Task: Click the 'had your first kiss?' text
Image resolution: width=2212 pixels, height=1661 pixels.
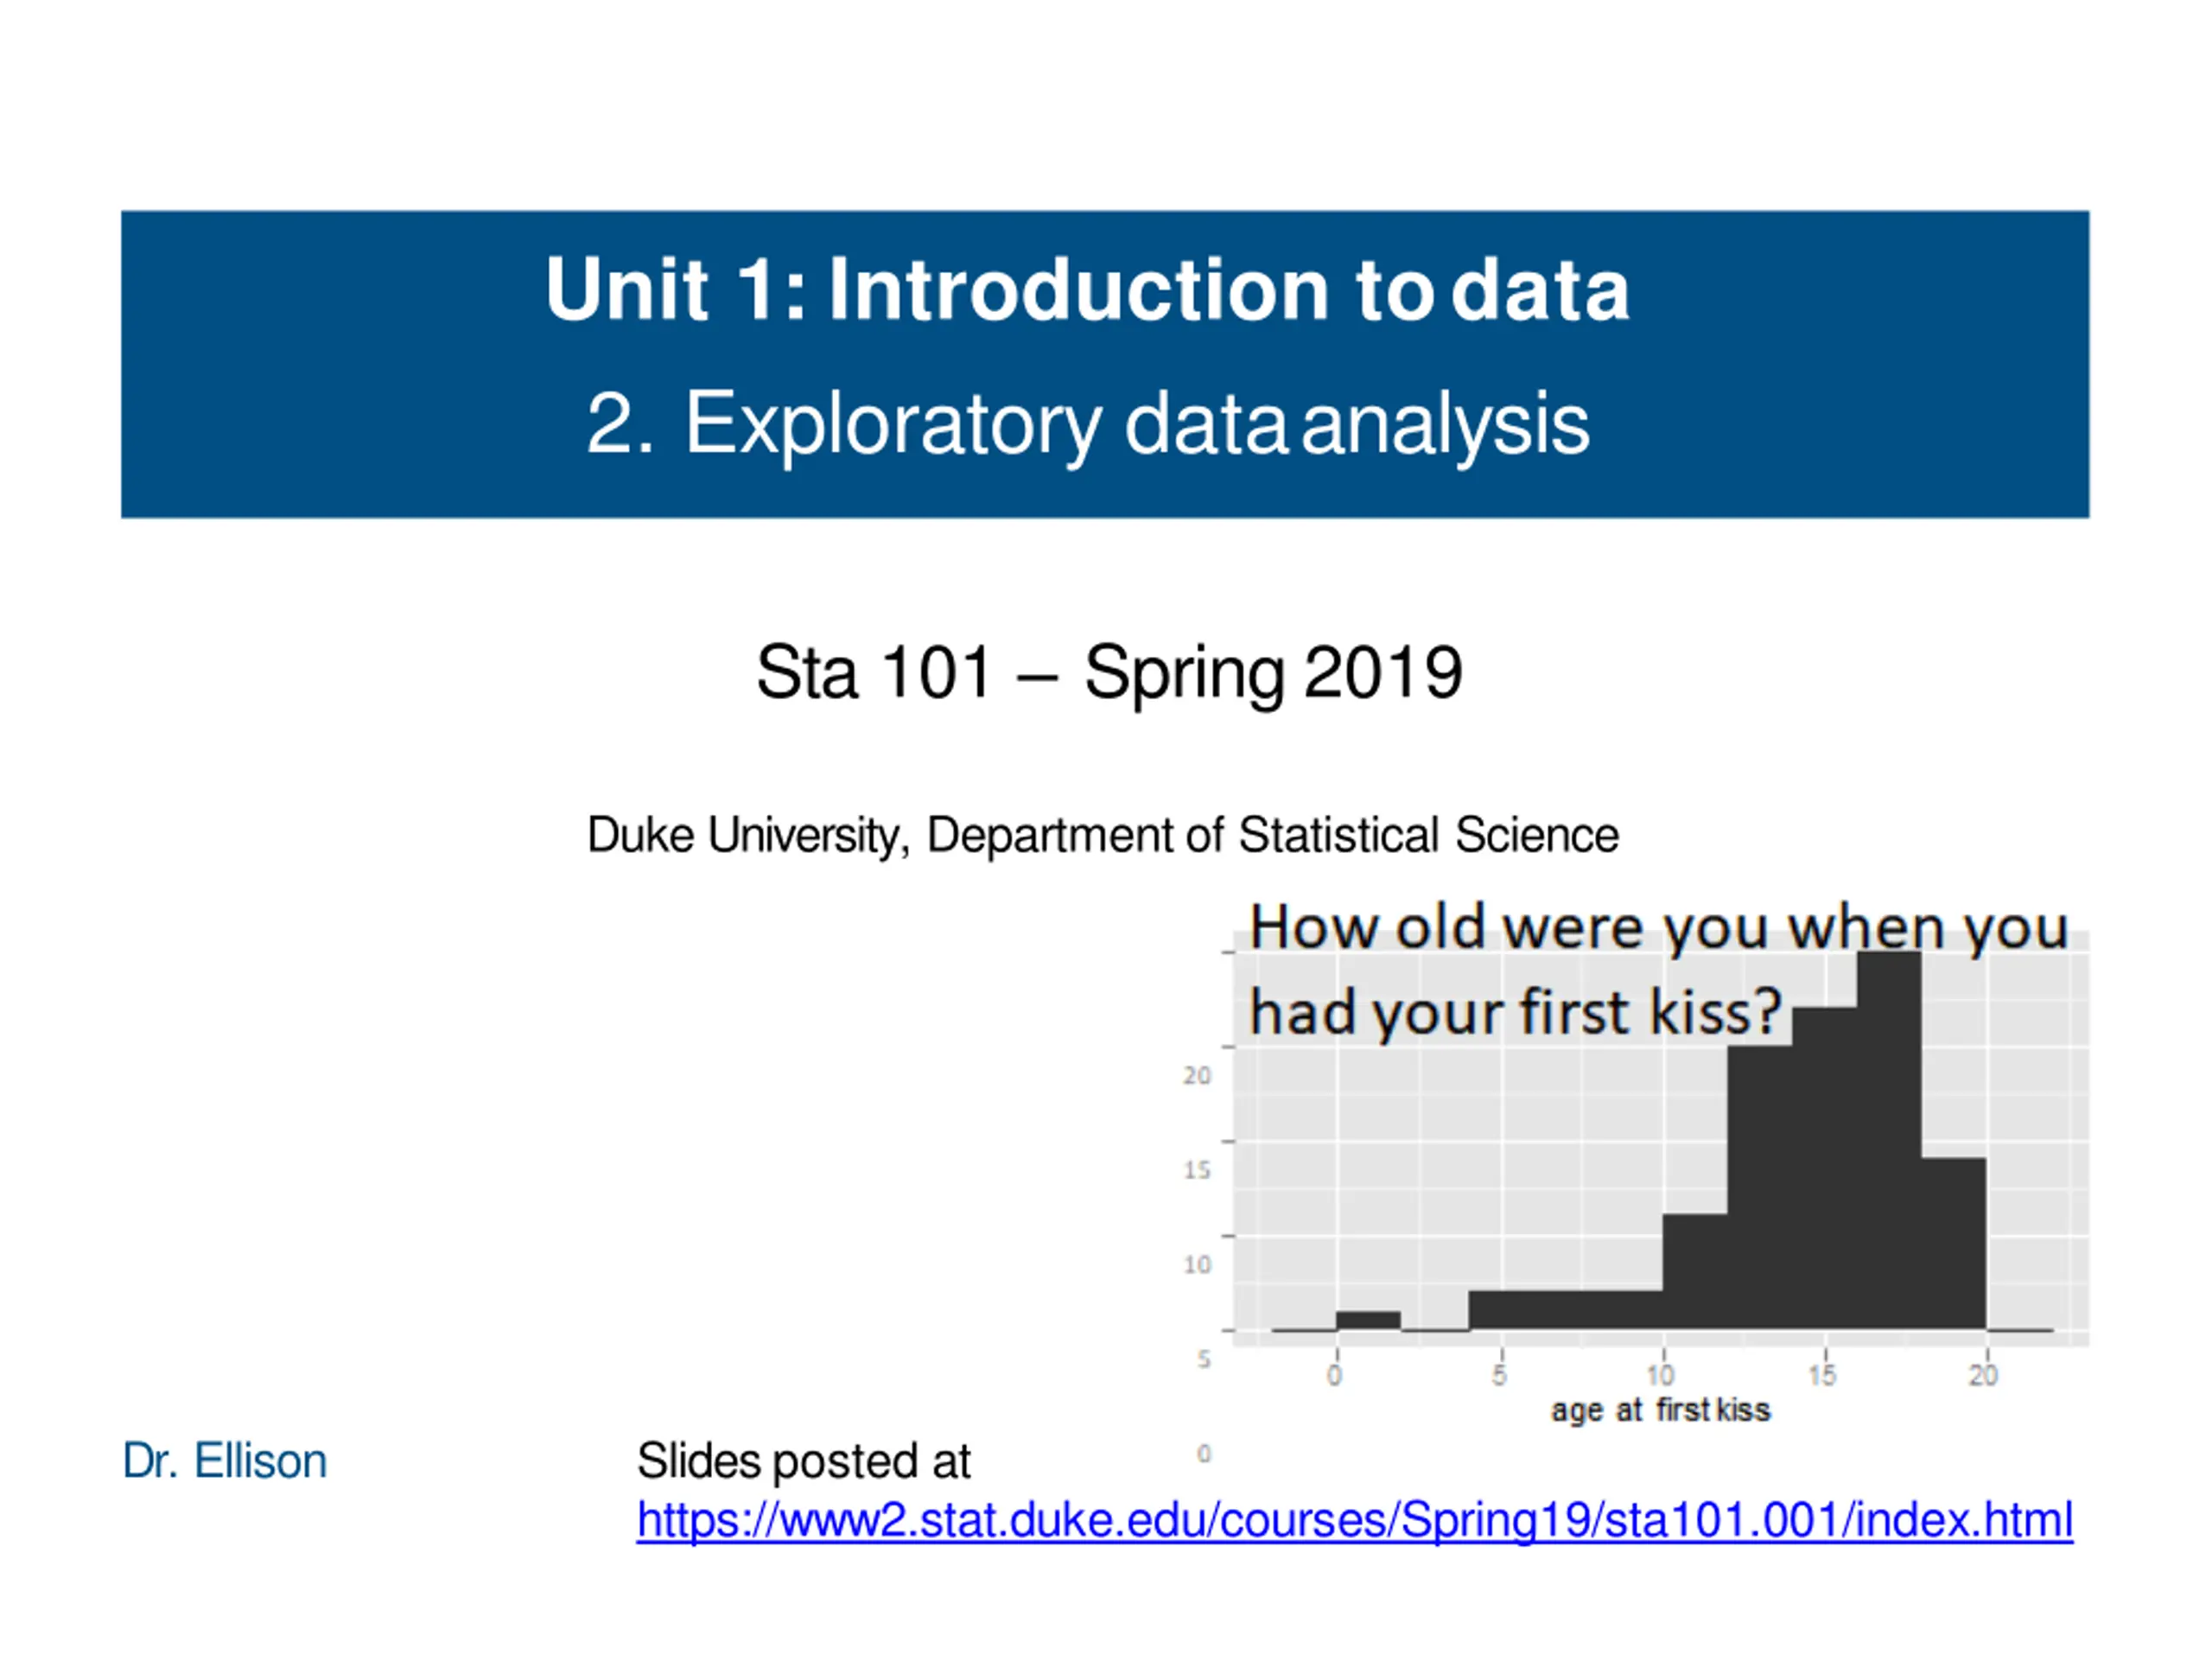Action: pyautogui.click(x=1515, y=1012)
